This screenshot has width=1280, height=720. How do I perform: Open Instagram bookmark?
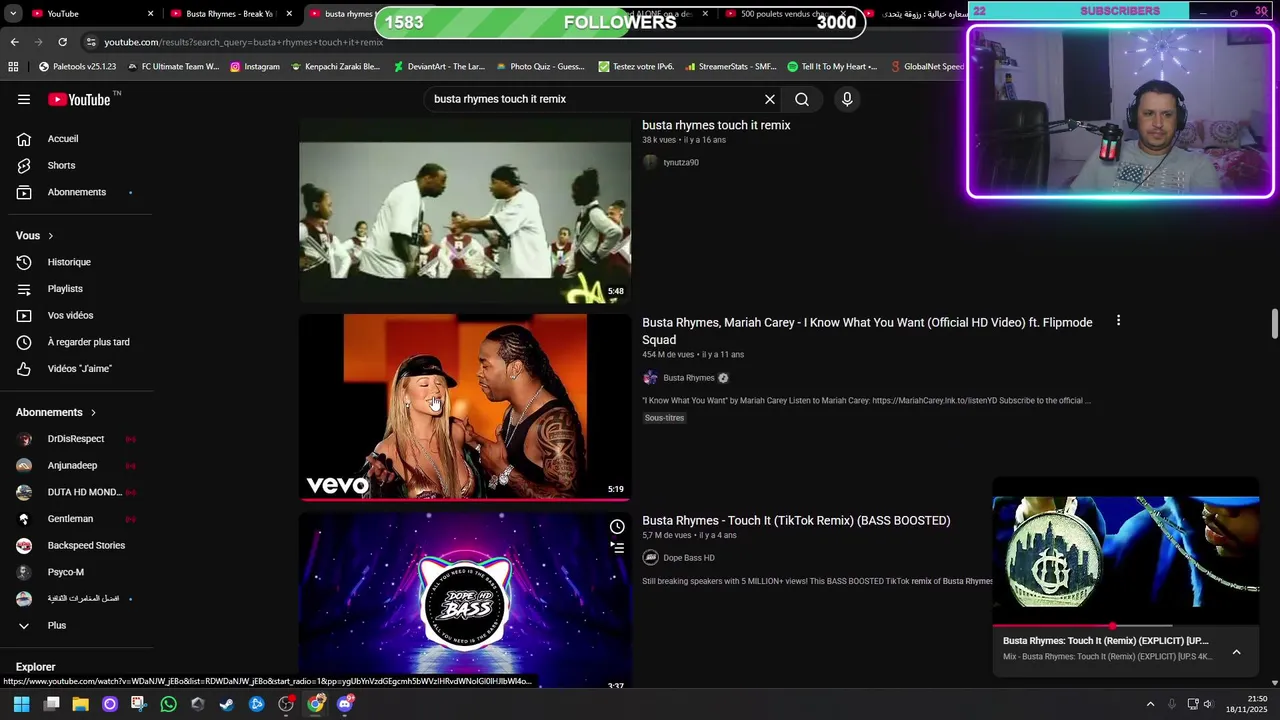(x=255, y=67)
